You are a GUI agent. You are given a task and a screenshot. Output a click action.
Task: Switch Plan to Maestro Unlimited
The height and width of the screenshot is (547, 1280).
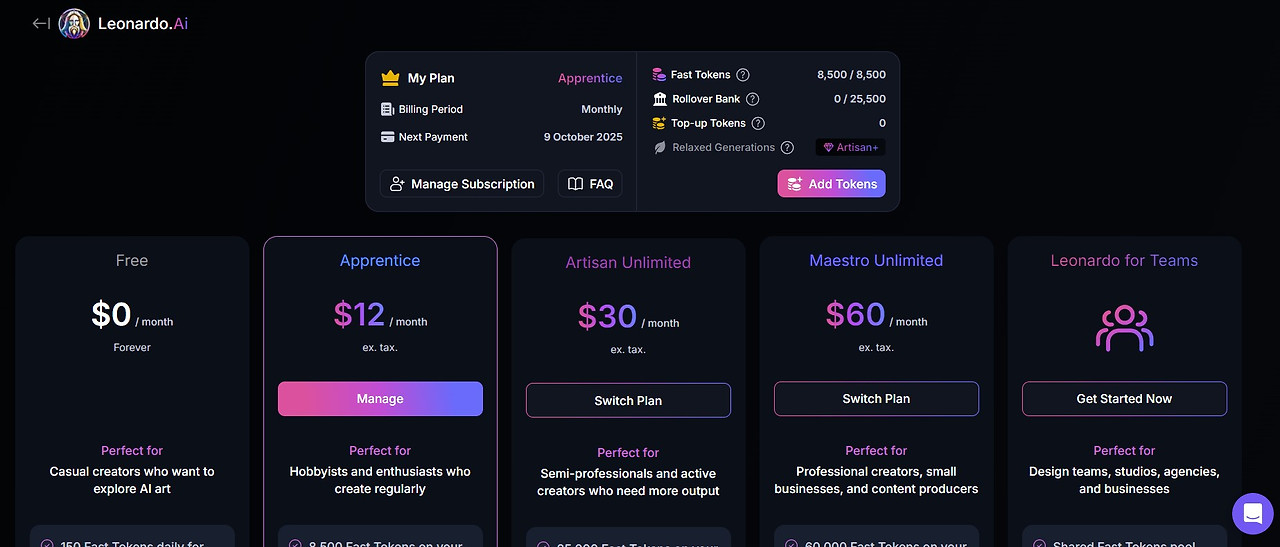pos(876,399)
